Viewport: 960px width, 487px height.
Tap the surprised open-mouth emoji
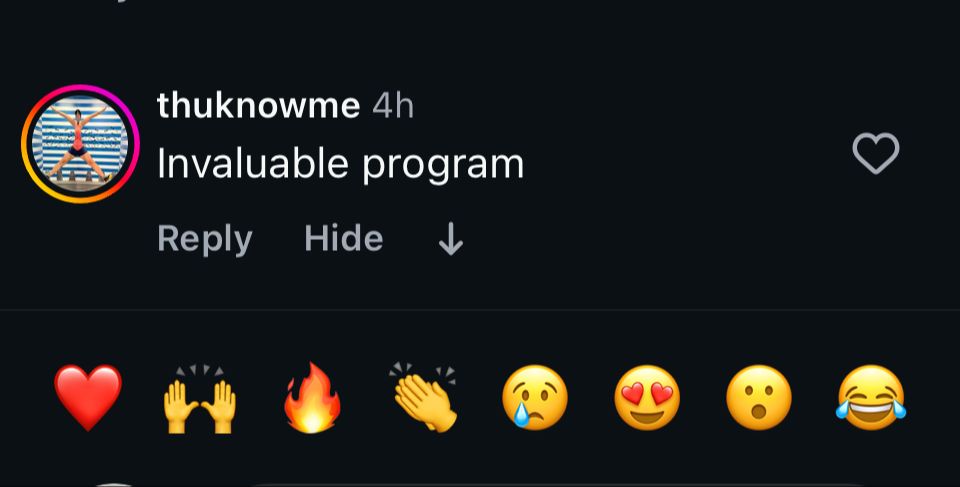point(759,397)
